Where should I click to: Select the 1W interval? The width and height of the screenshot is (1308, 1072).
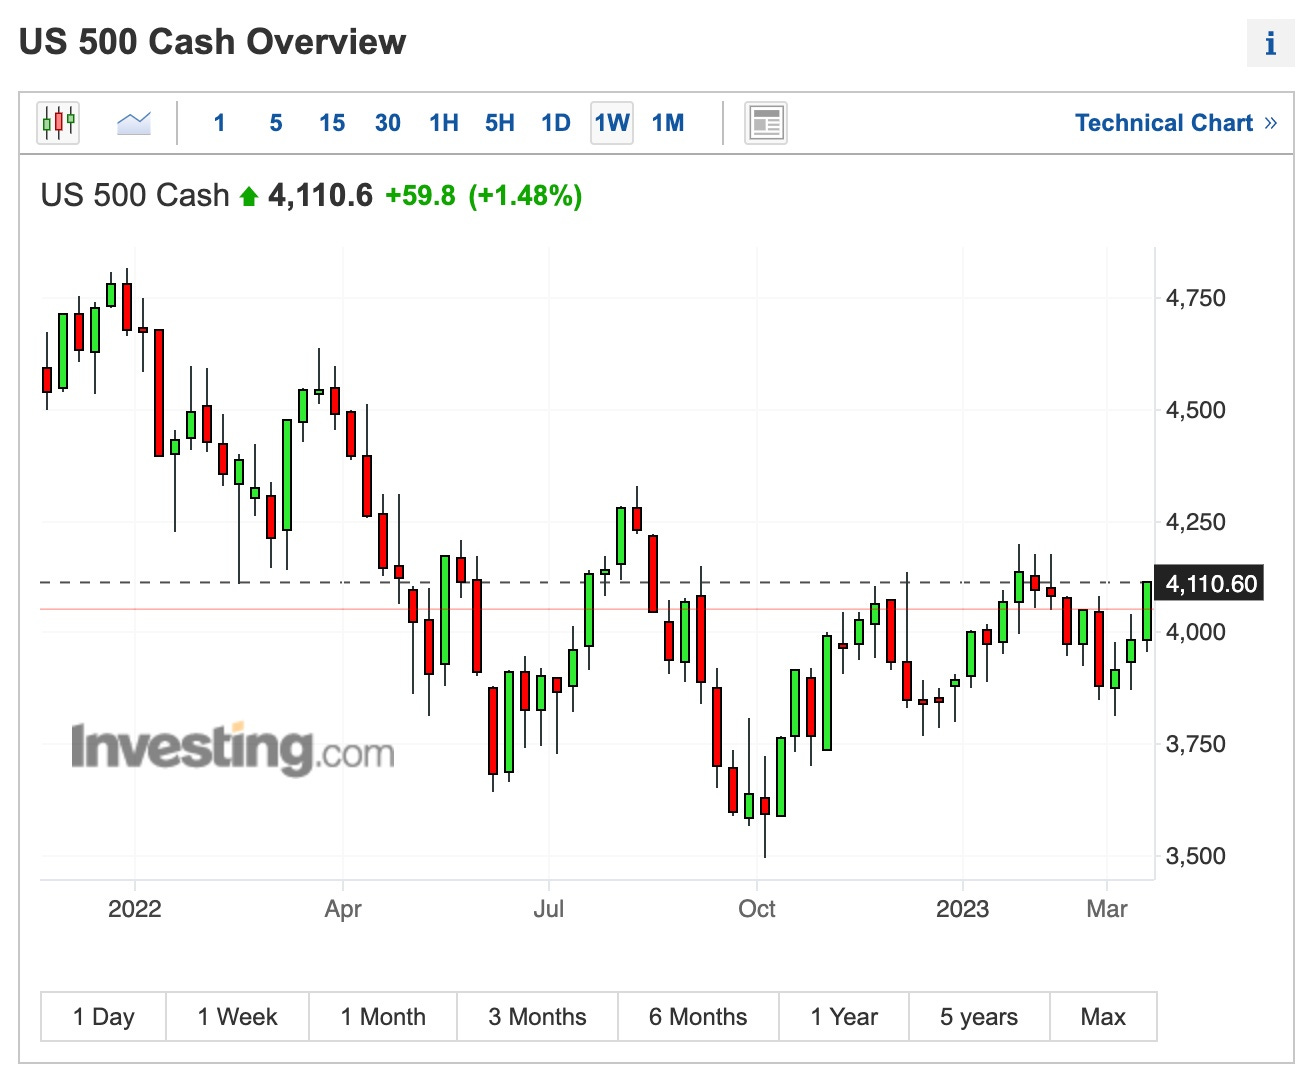click(x=612, y=123)
